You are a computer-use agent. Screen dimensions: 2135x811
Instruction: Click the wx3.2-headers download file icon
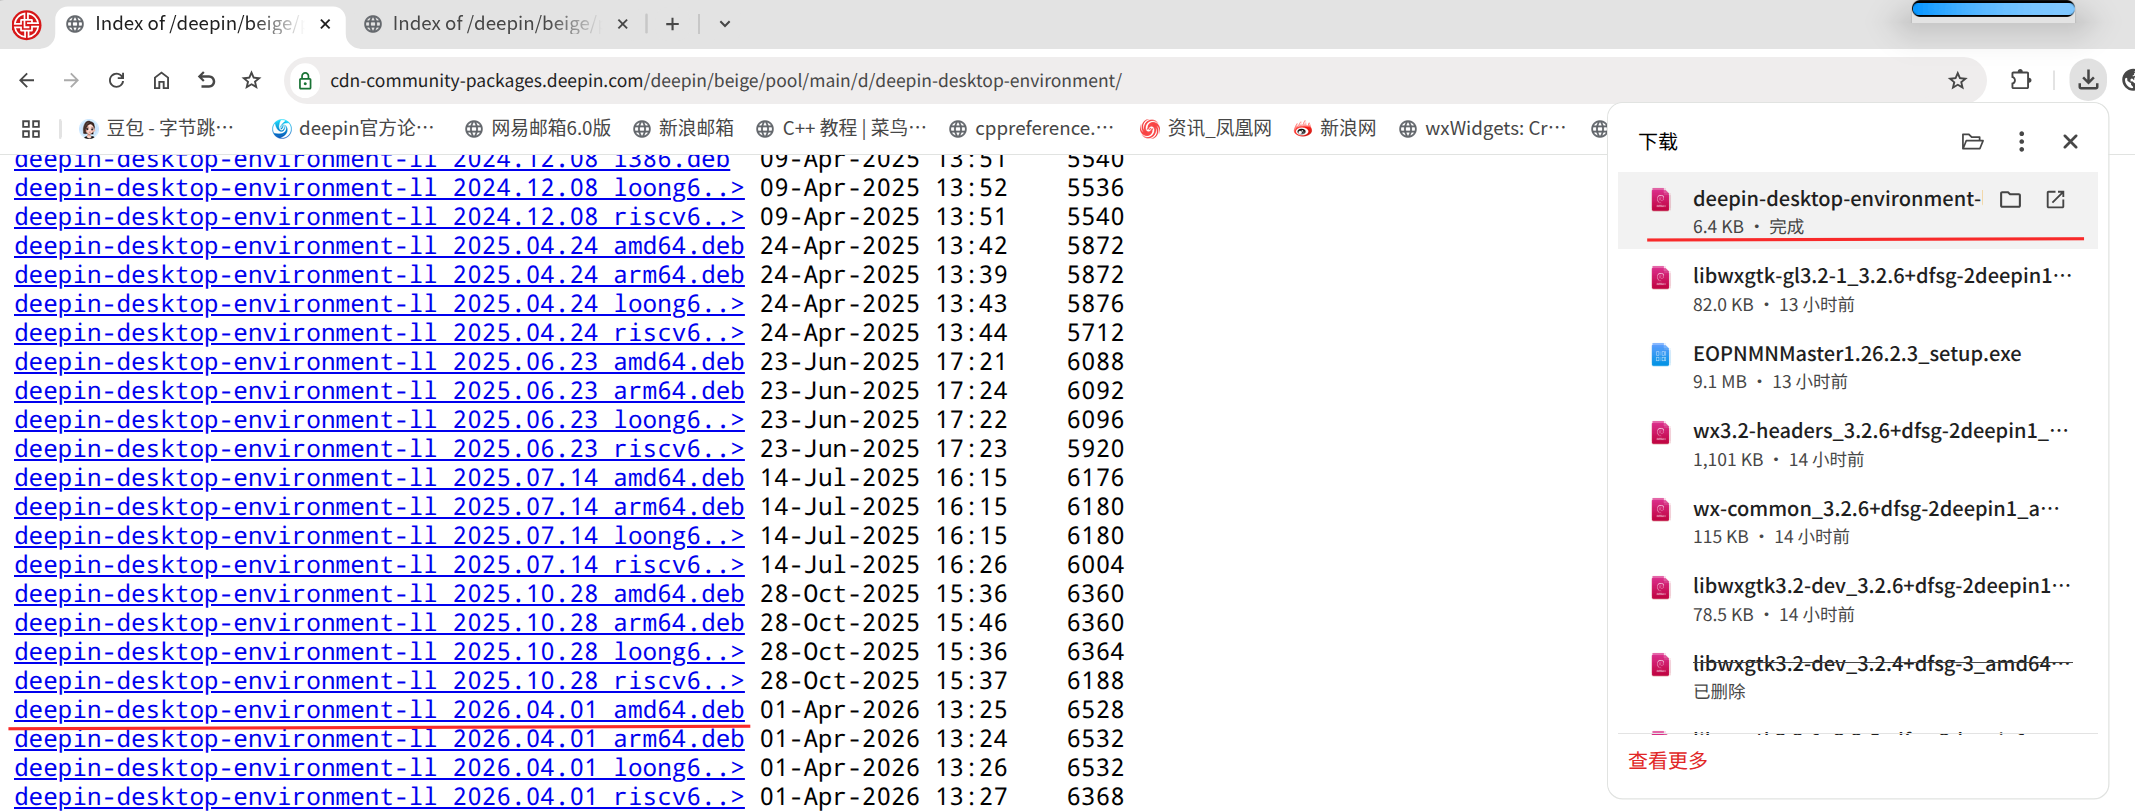(1661, 432)
